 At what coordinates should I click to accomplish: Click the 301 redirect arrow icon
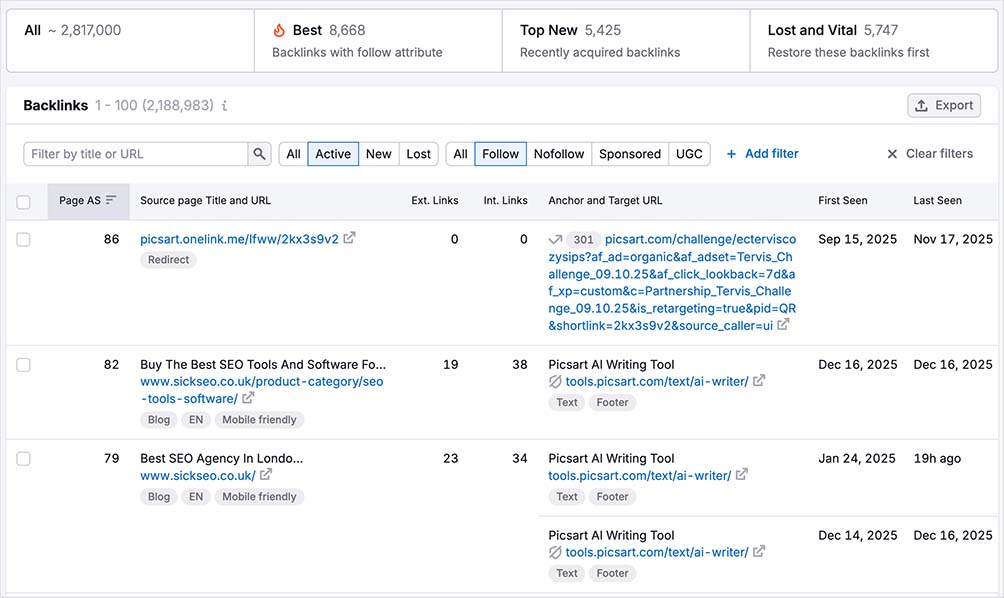(x=555, y=239)
